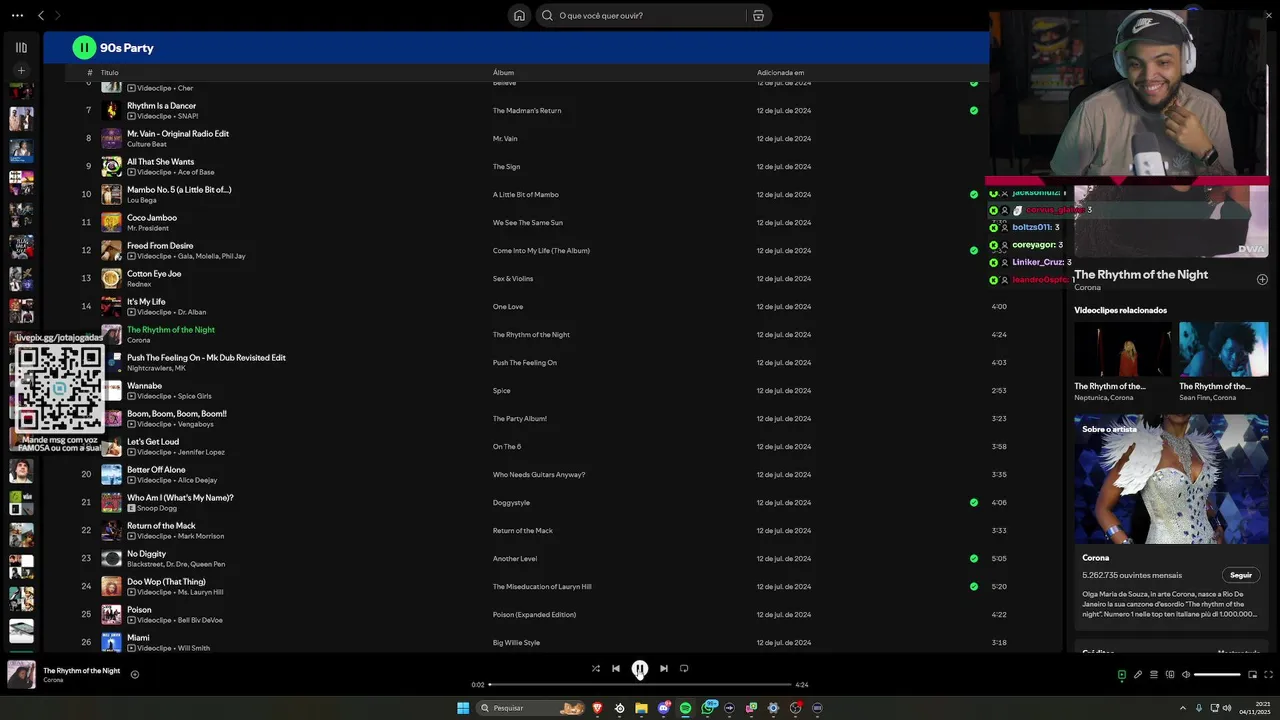Toggle saved checkmark for Mambo No. 5

(974, 194)
